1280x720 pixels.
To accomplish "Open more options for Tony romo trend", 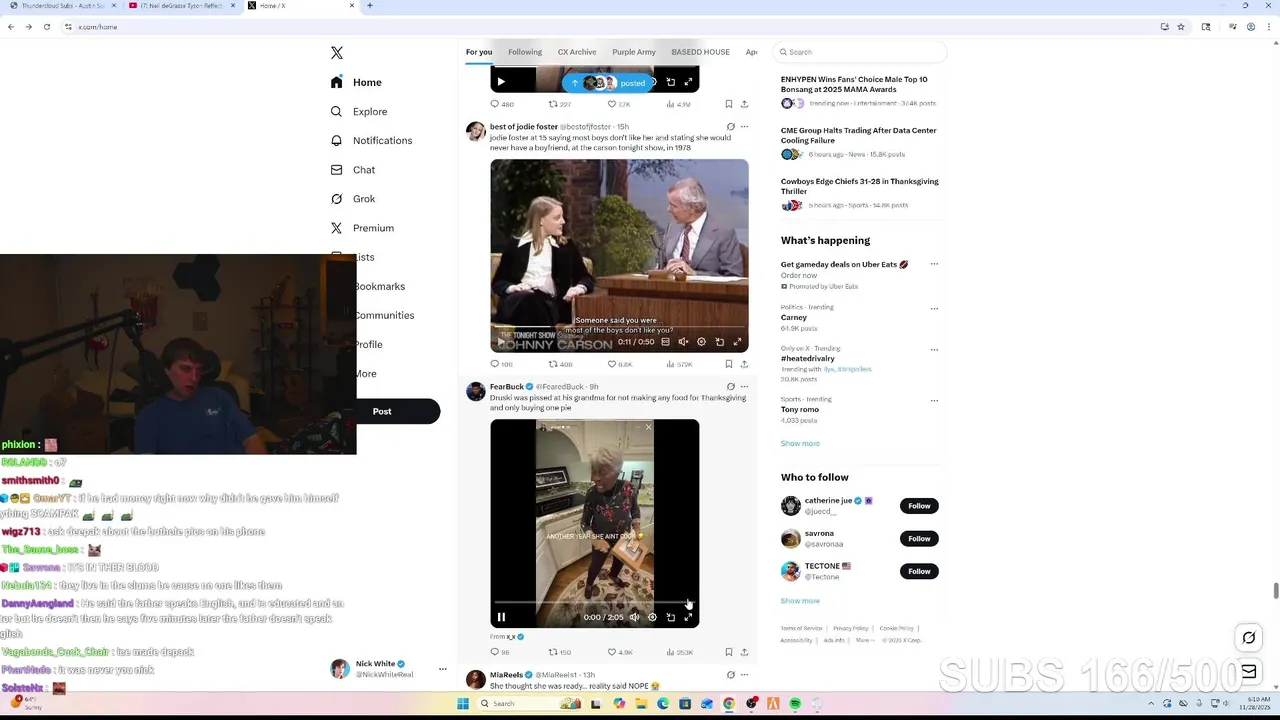I will coord(934,400).
